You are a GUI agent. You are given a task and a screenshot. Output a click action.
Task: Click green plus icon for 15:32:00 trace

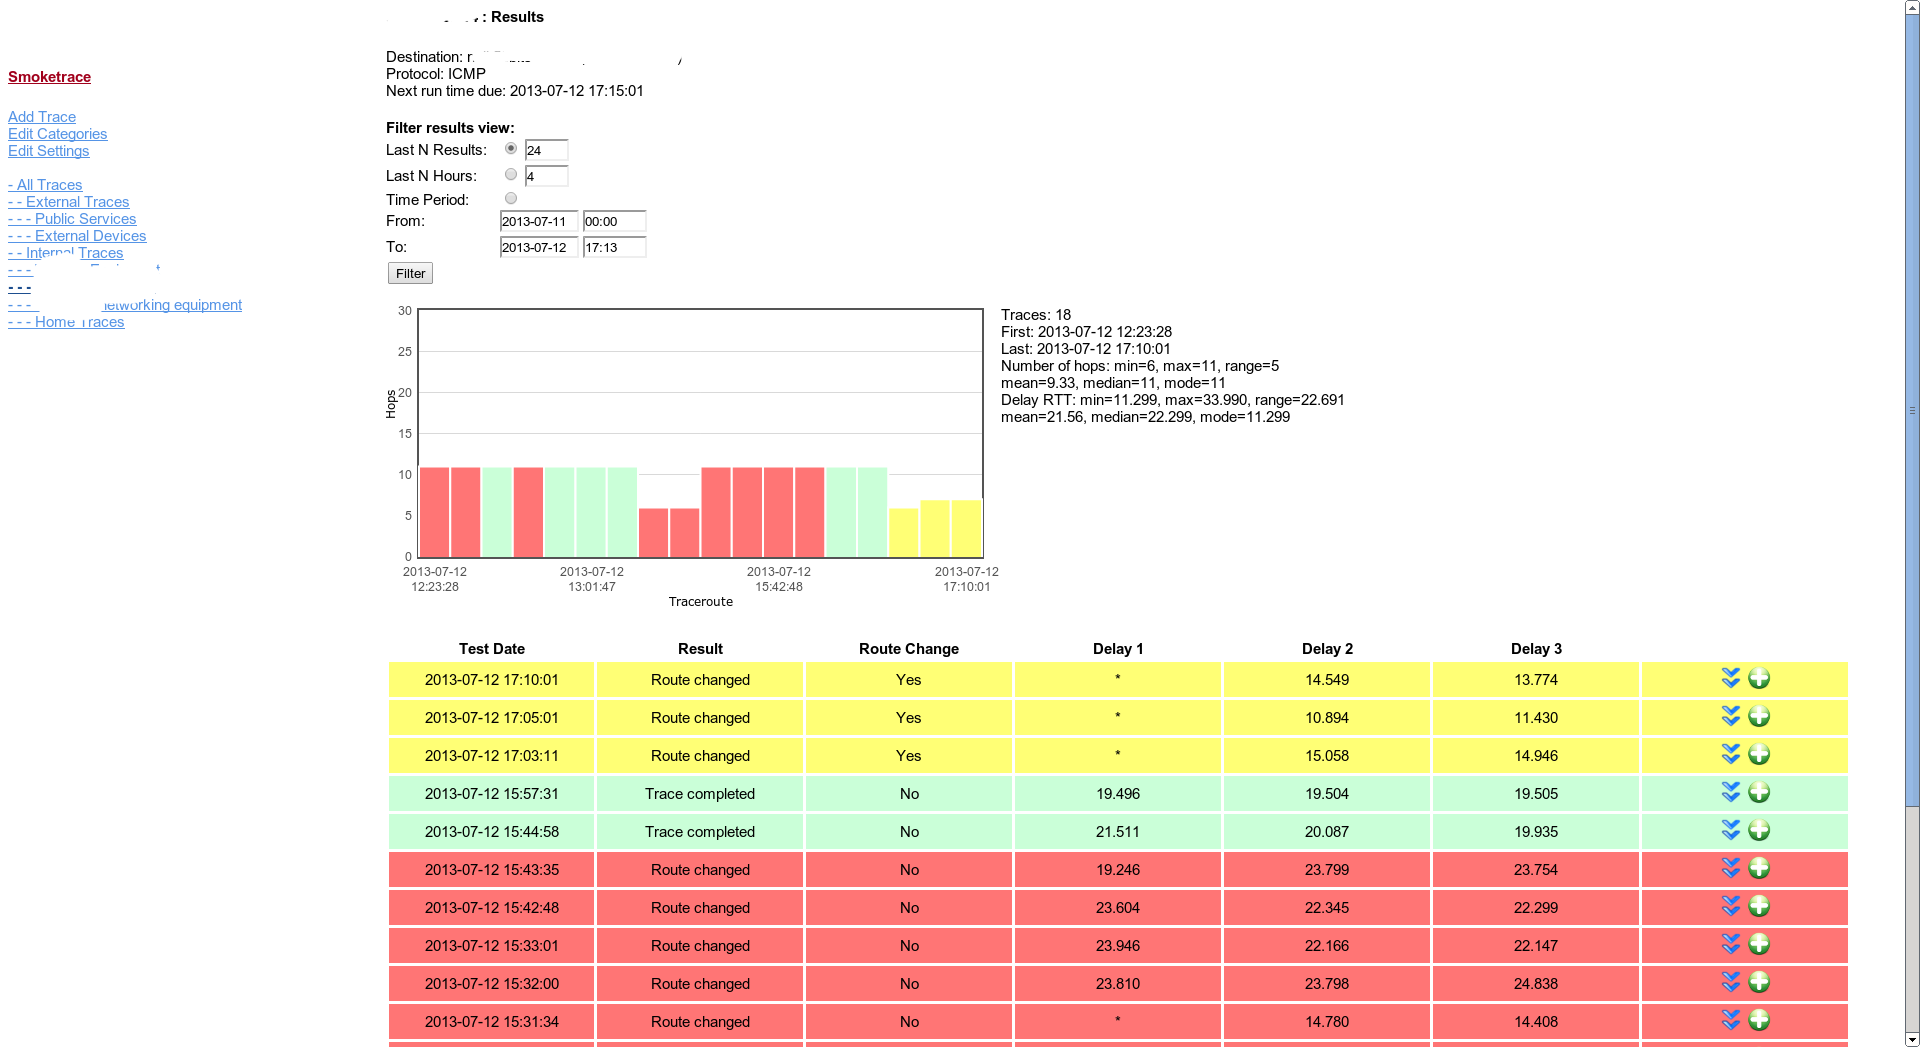(x=1759, y=982)
